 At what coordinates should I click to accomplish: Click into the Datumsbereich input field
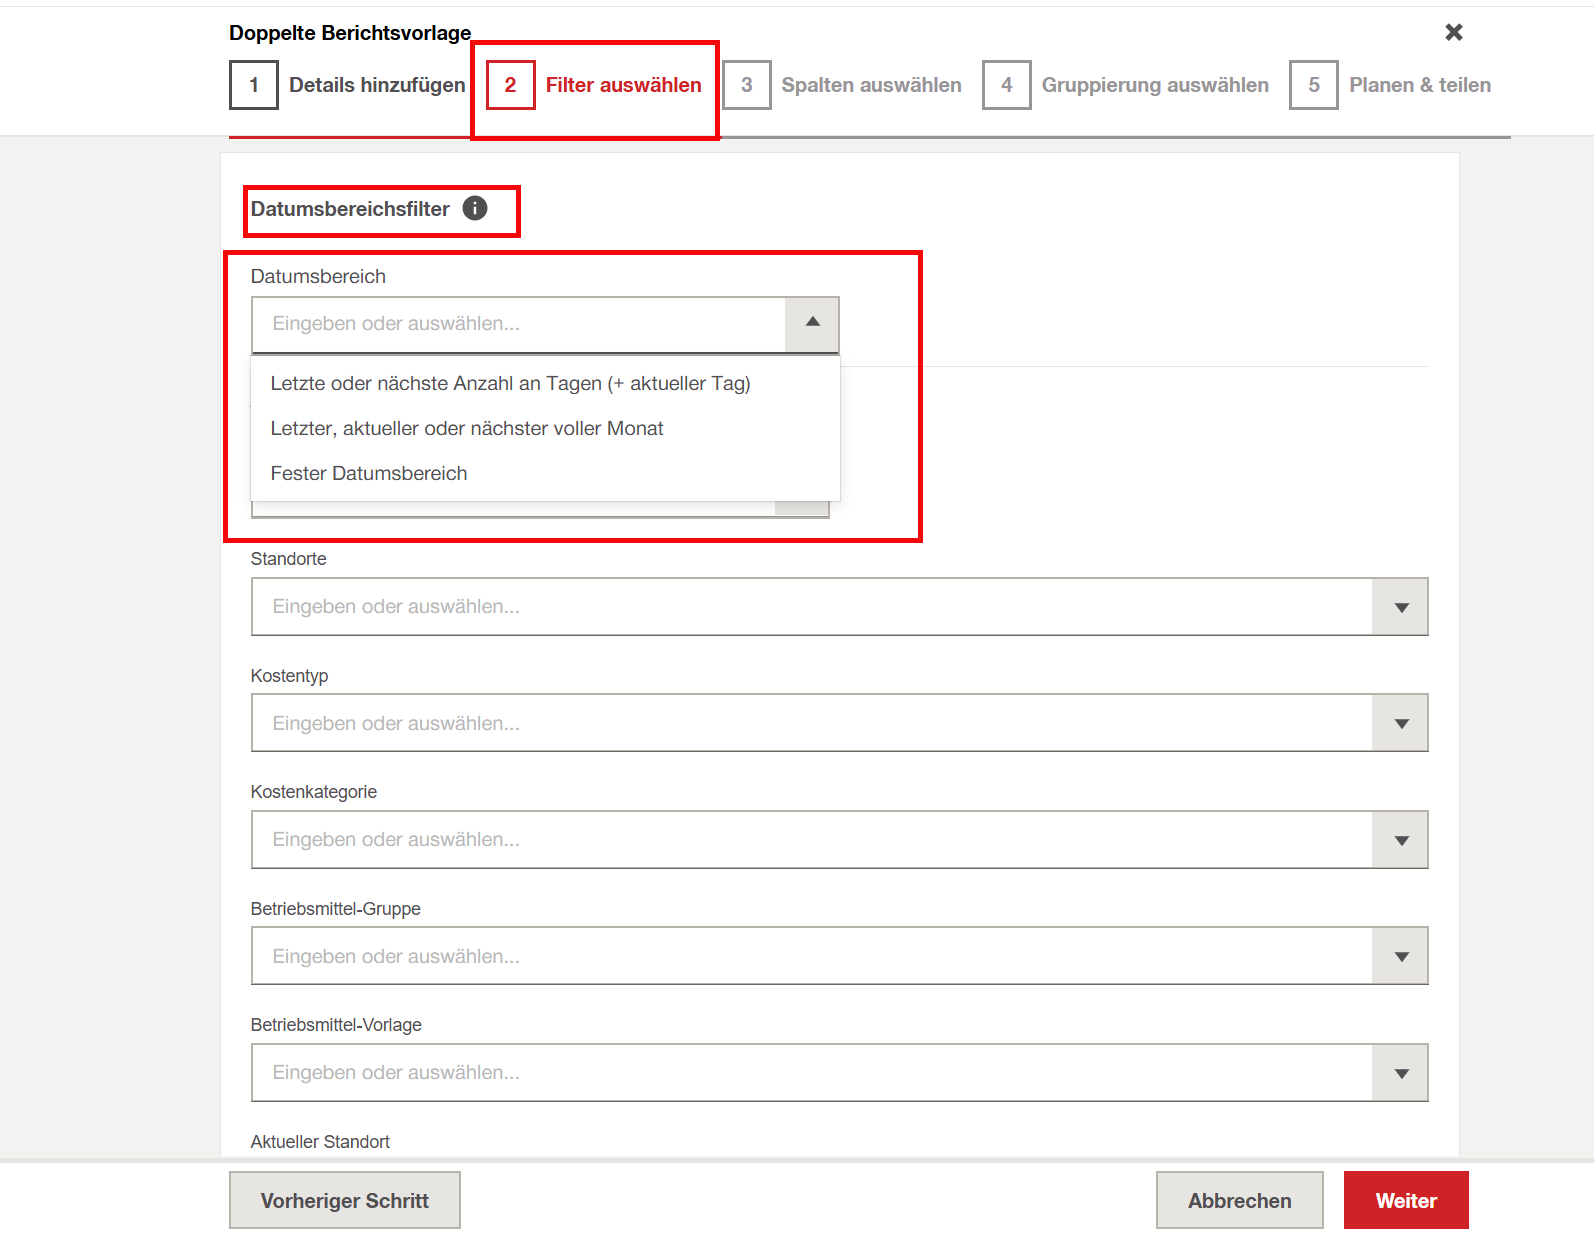pyautogui.click(x=518, y=324)
